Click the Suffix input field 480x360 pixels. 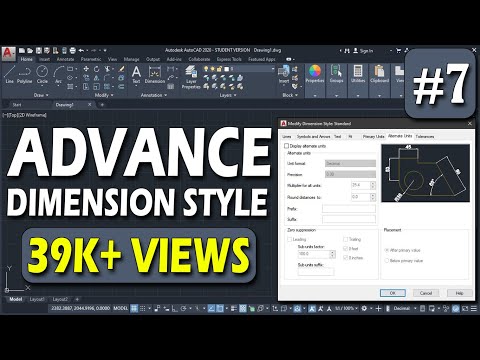pos(349,219)
